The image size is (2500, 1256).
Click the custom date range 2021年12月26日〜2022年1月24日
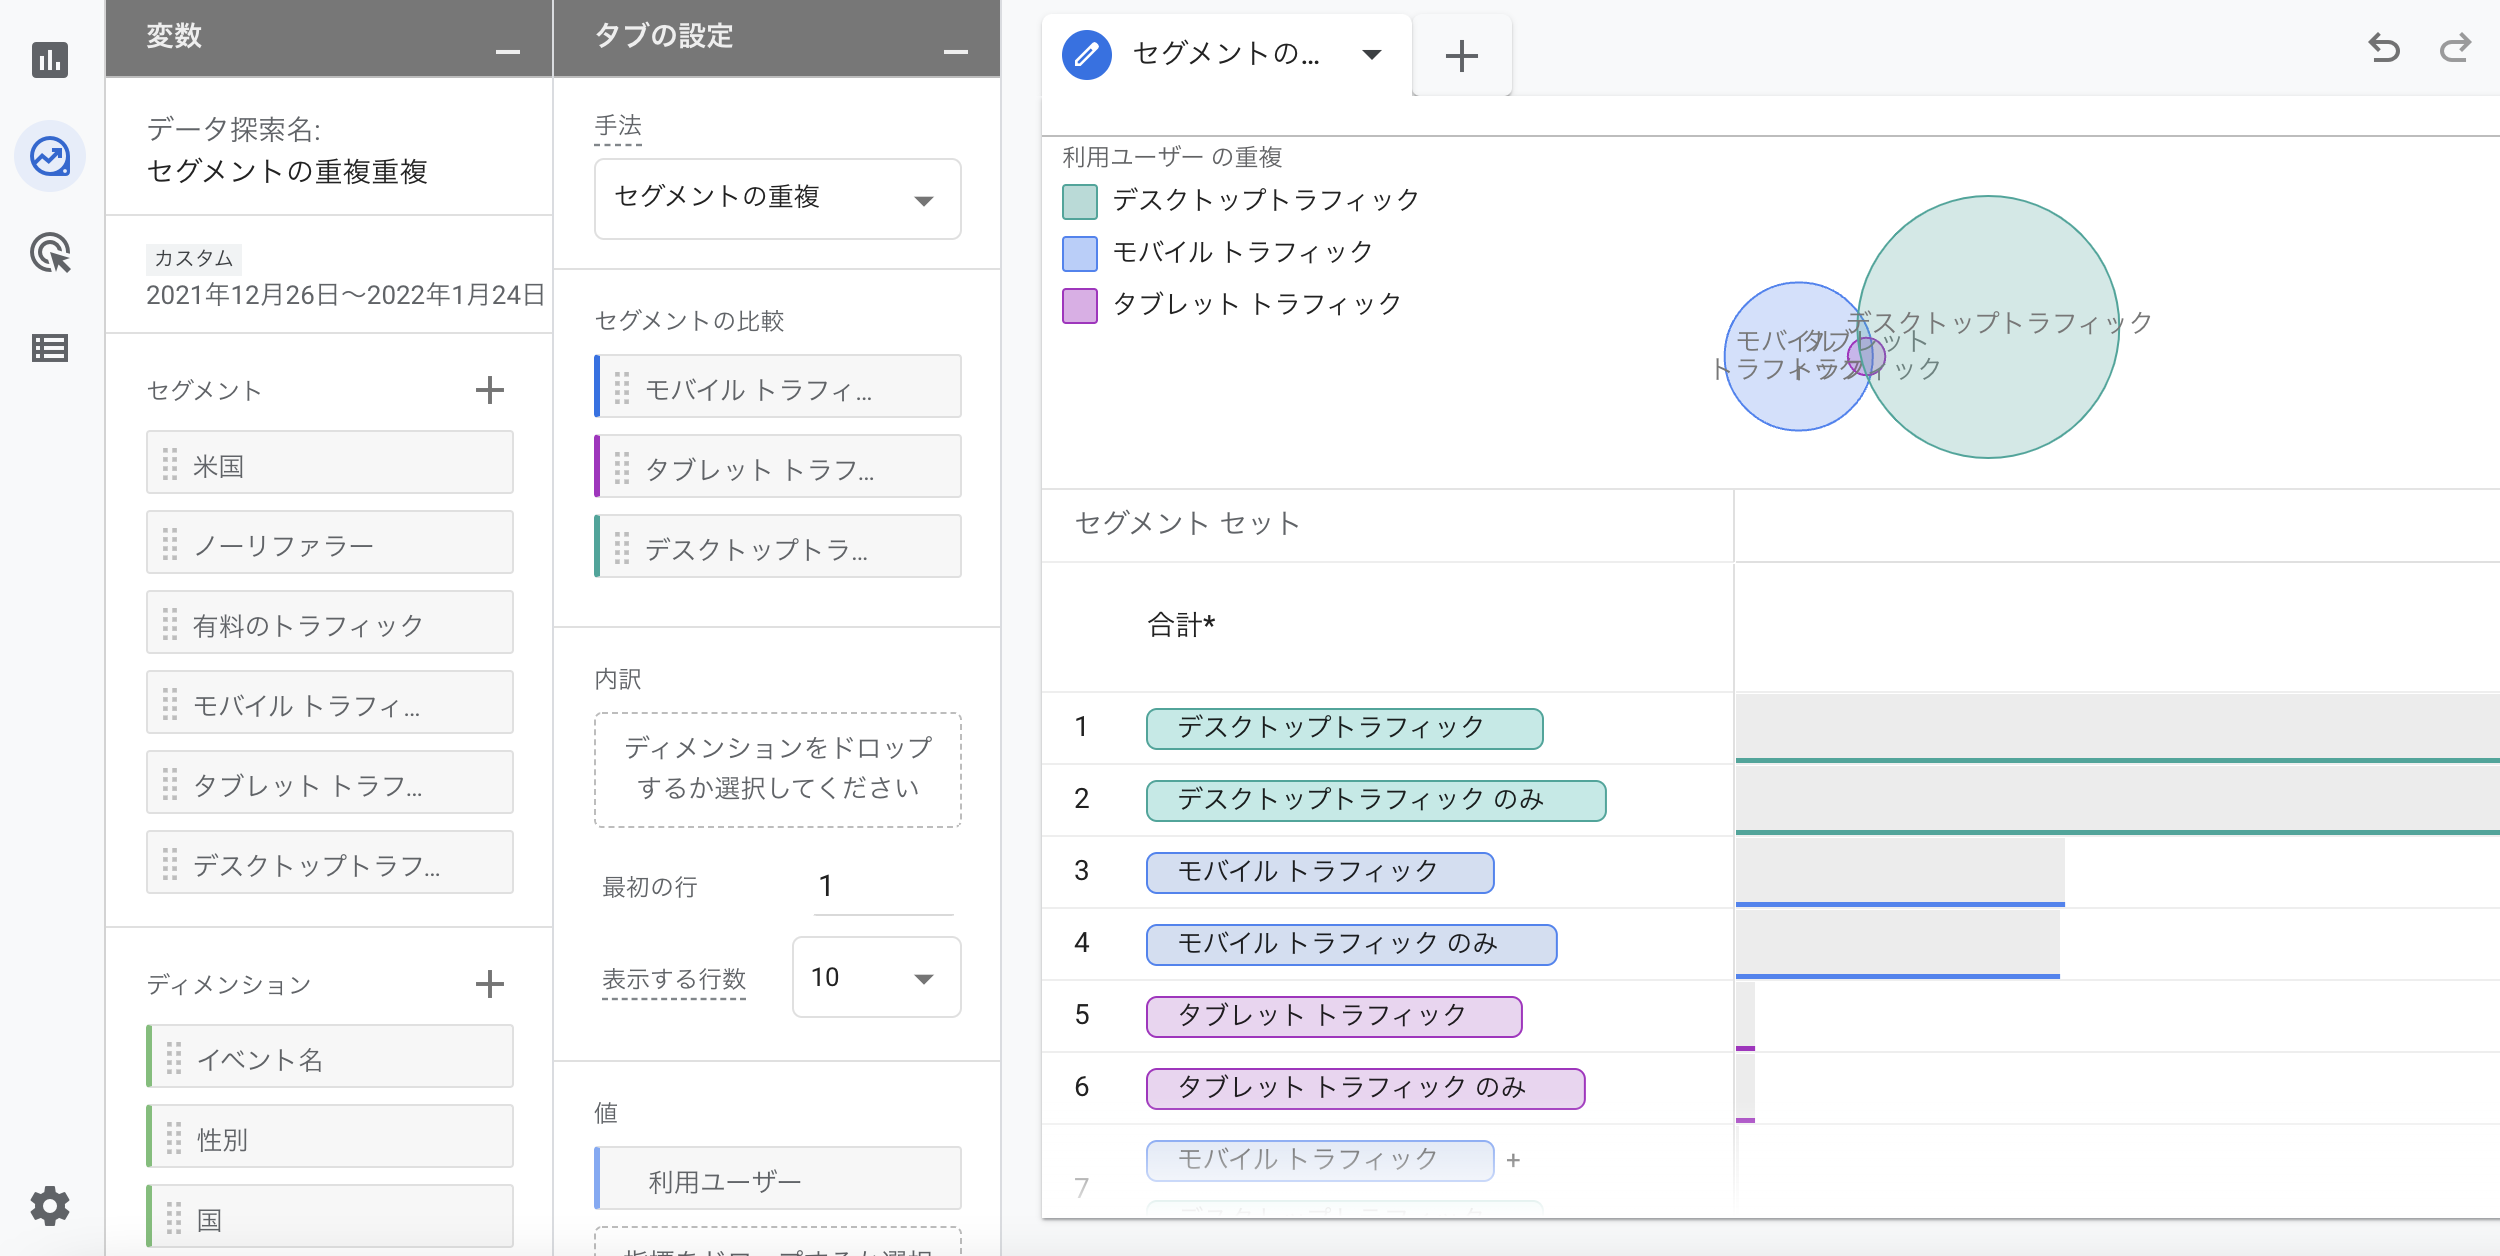tap(345, 294)
